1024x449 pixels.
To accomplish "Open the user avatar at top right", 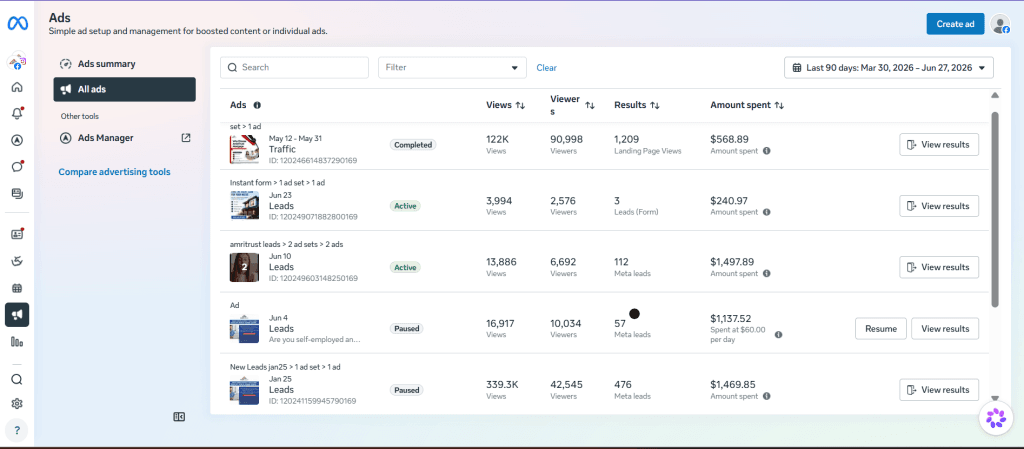I will (x=1000, y=24).
